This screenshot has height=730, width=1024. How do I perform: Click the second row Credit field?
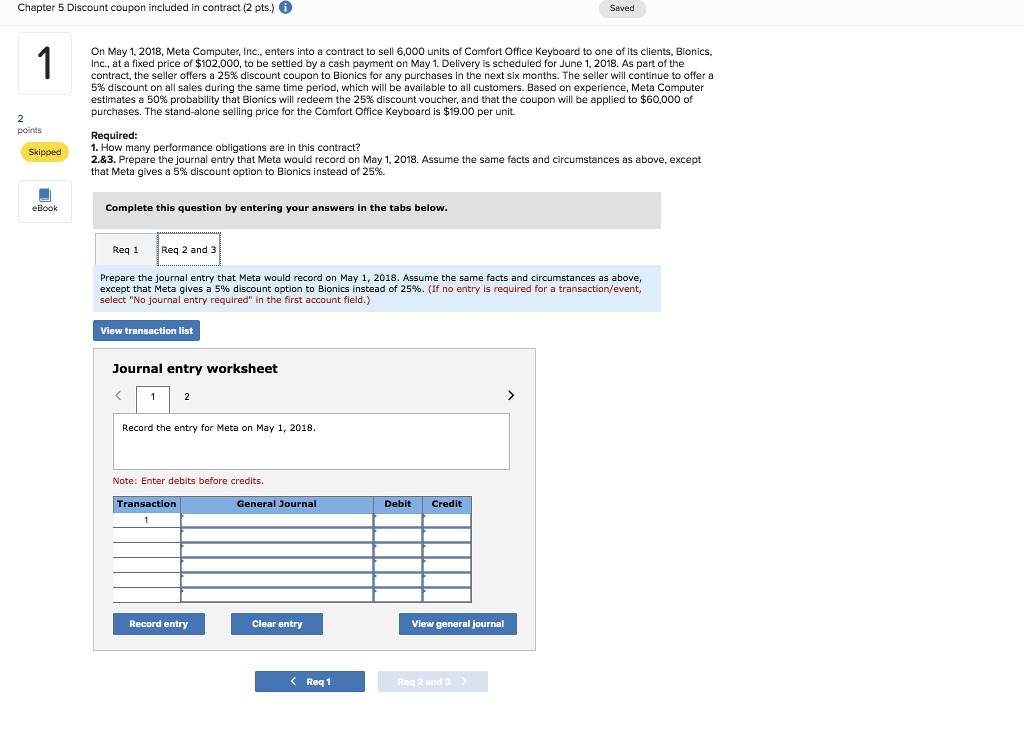[447, 535]
